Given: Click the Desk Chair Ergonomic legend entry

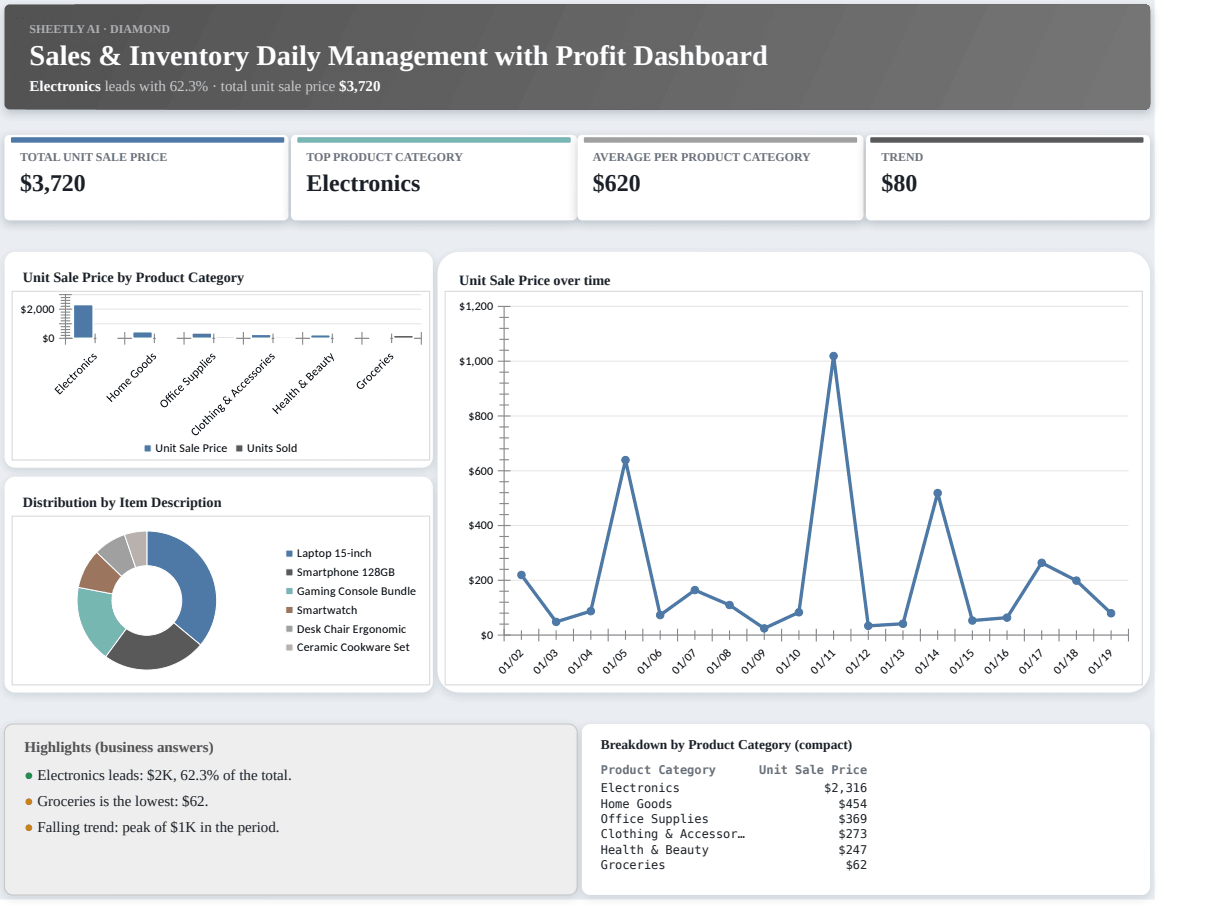Looking at the screenshot, I should coord(346,629).
